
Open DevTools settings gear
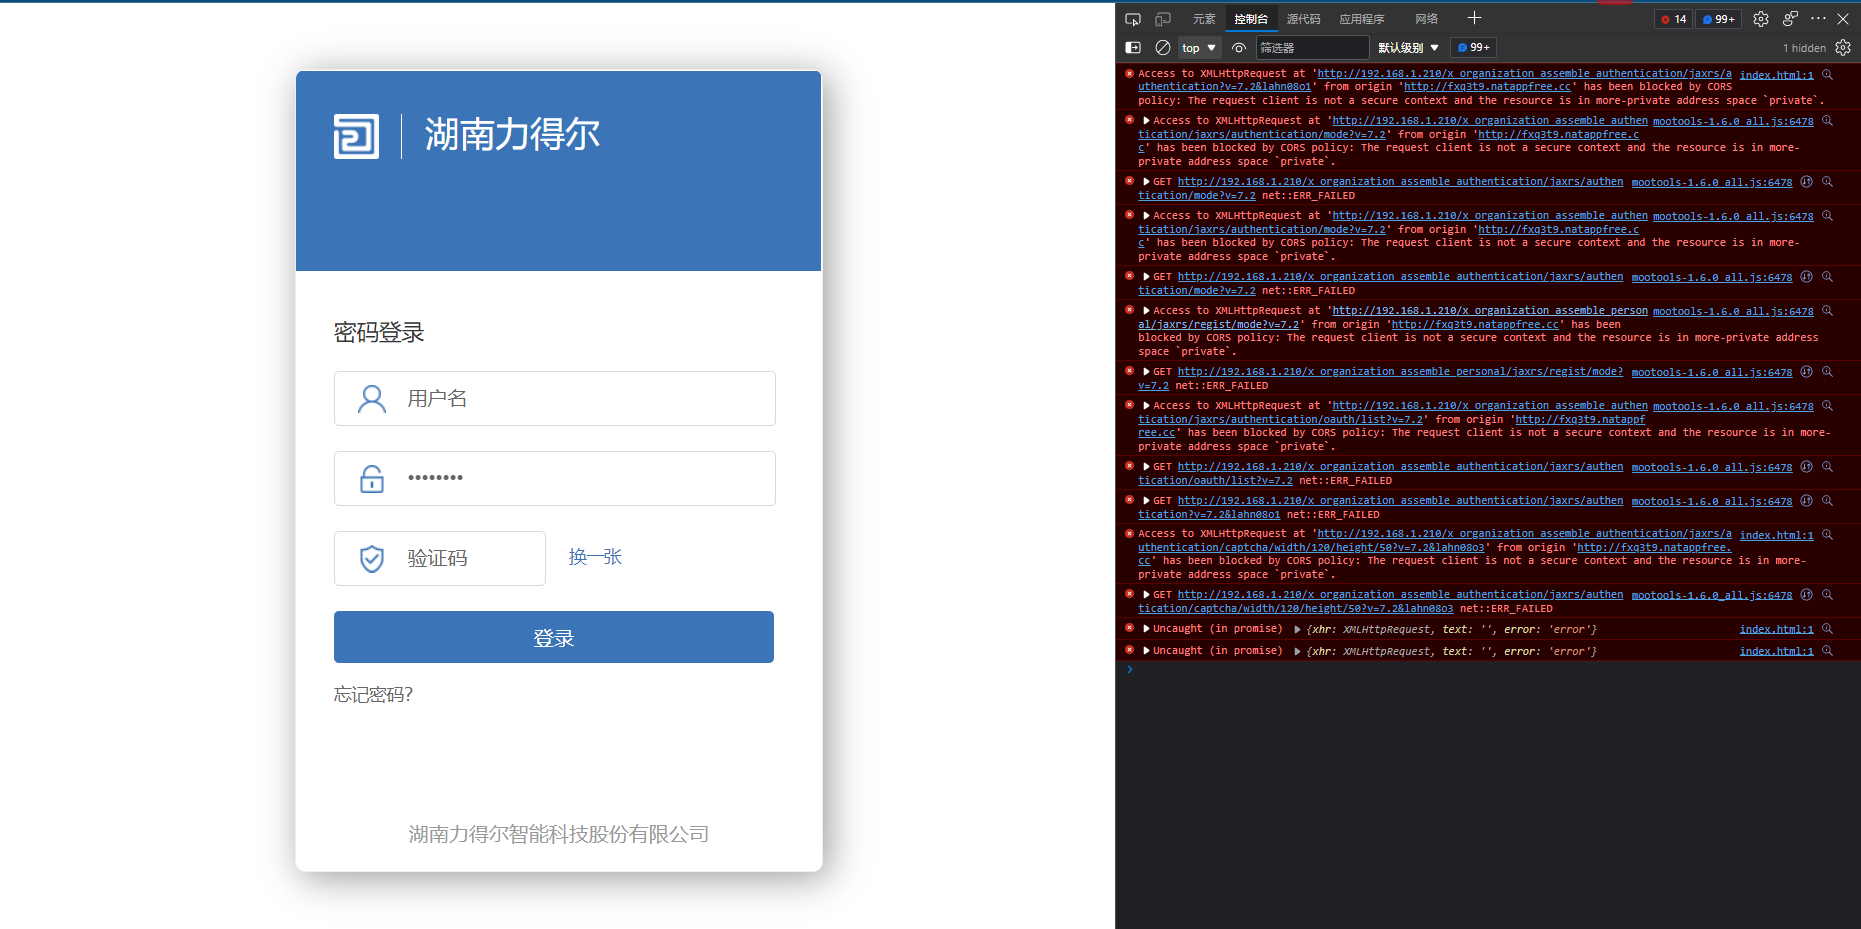(x=1761, y=19)
